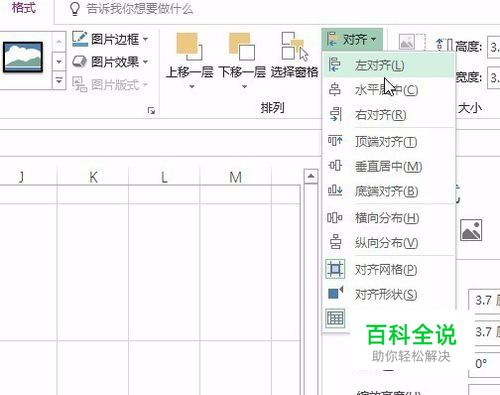The width and height of the screenshot is (500, 395).
Task: Click the crop picture icon
Action: (x=412, y=43)
